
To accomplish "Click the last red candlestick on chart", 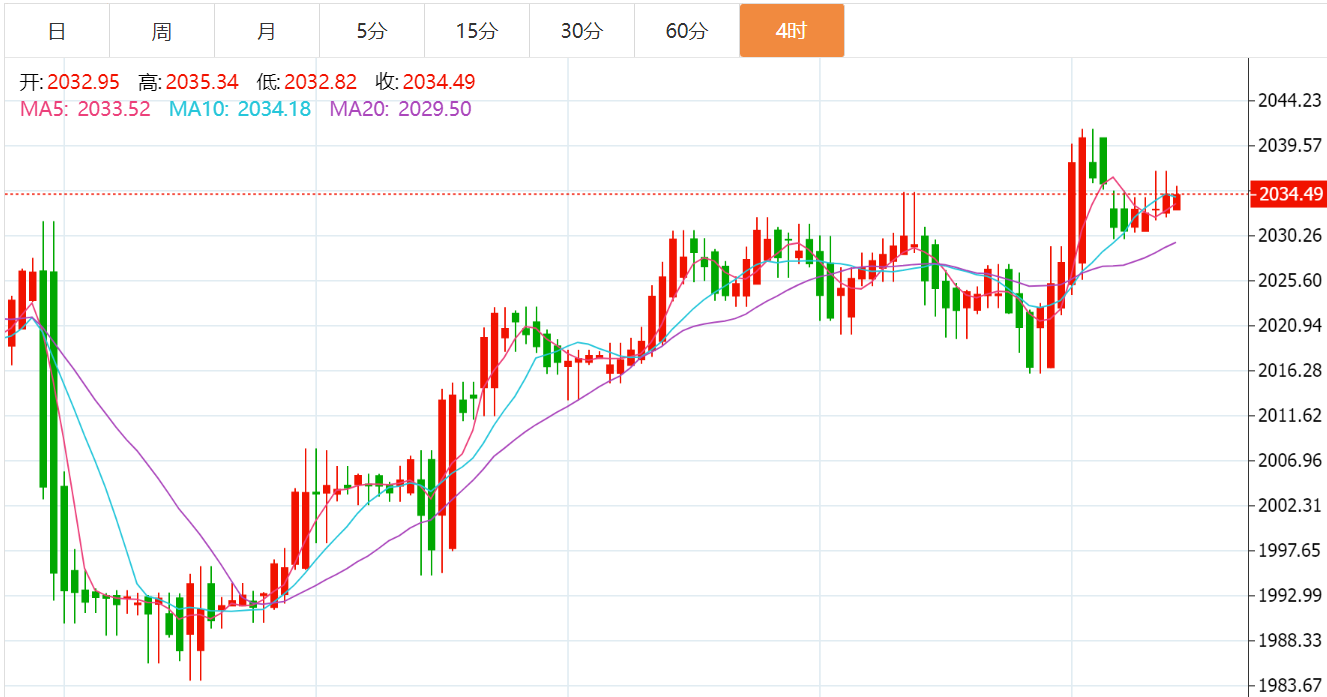I will pos(1177,201).
